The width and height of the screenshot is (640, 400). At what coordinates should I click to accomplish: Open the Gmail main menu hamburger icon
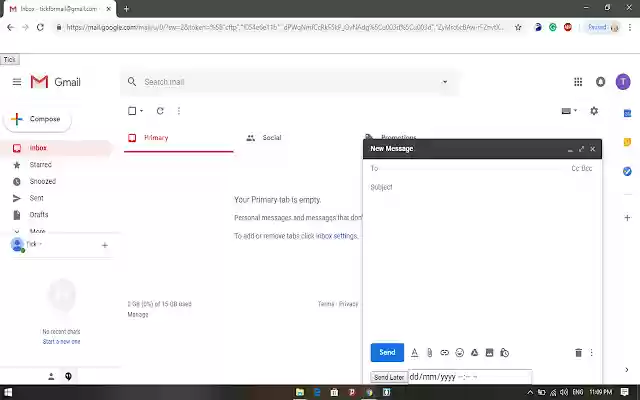(x=17, y=82)
